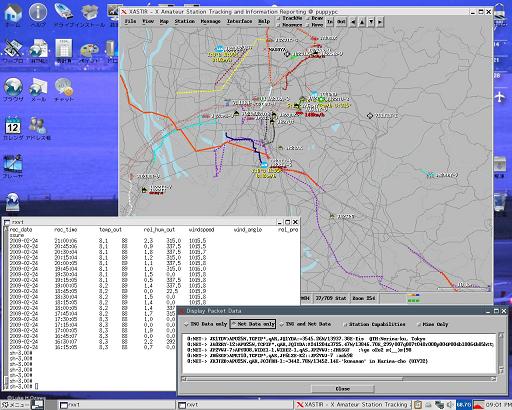Image resolution: width=512 pixels, height=410 pixels.
Task: Launch the media Player (プレーヤ) icon
Action: [x=13, y=166]
